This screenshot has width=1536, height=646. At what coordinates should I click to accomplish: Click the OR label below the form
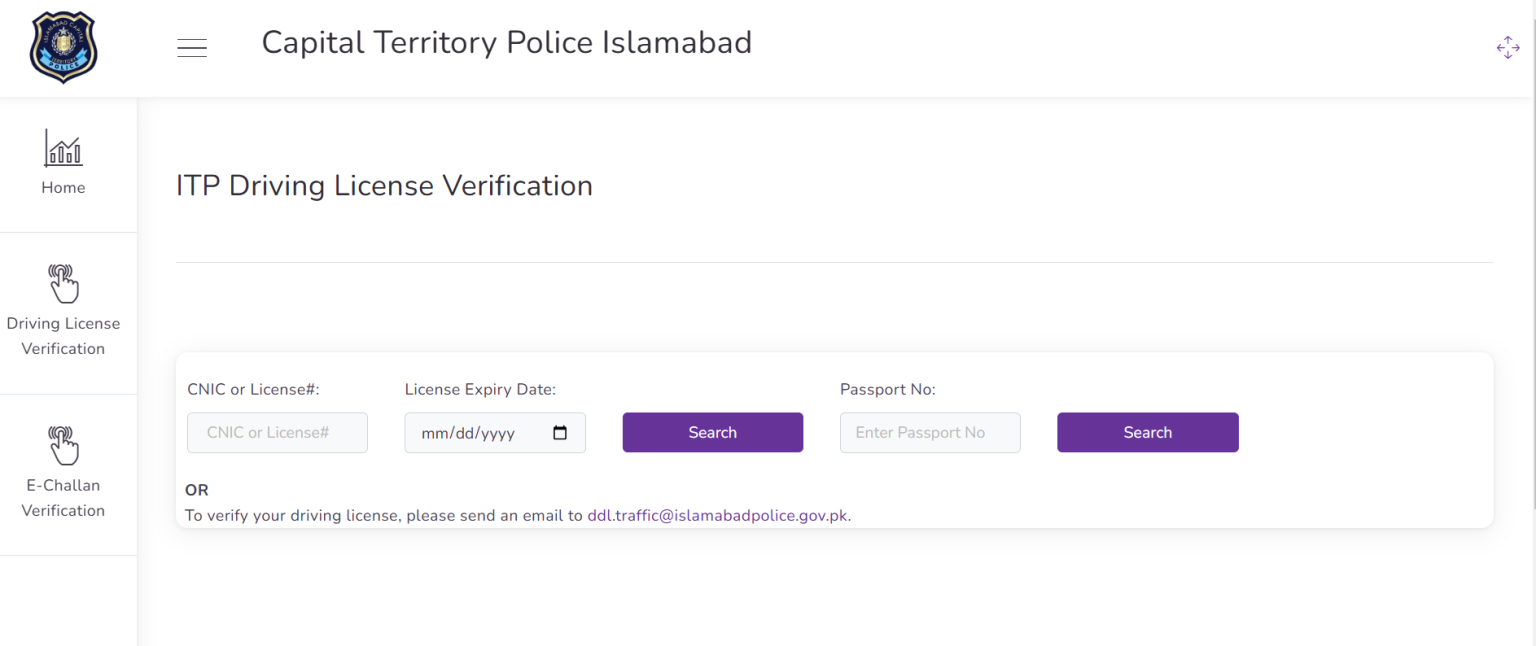click(x=196, y=490)
